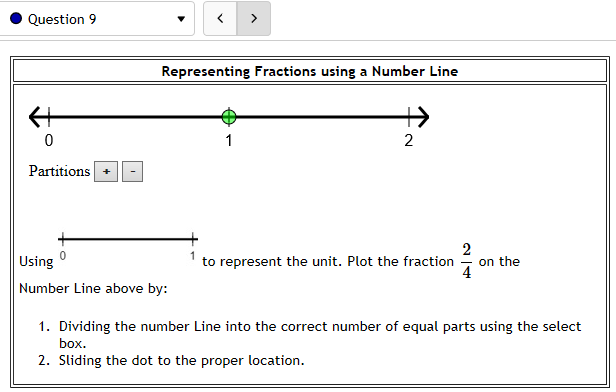Click the number 0 label under the number line
This screenshot has width=616, height=392.
point(49,140)
